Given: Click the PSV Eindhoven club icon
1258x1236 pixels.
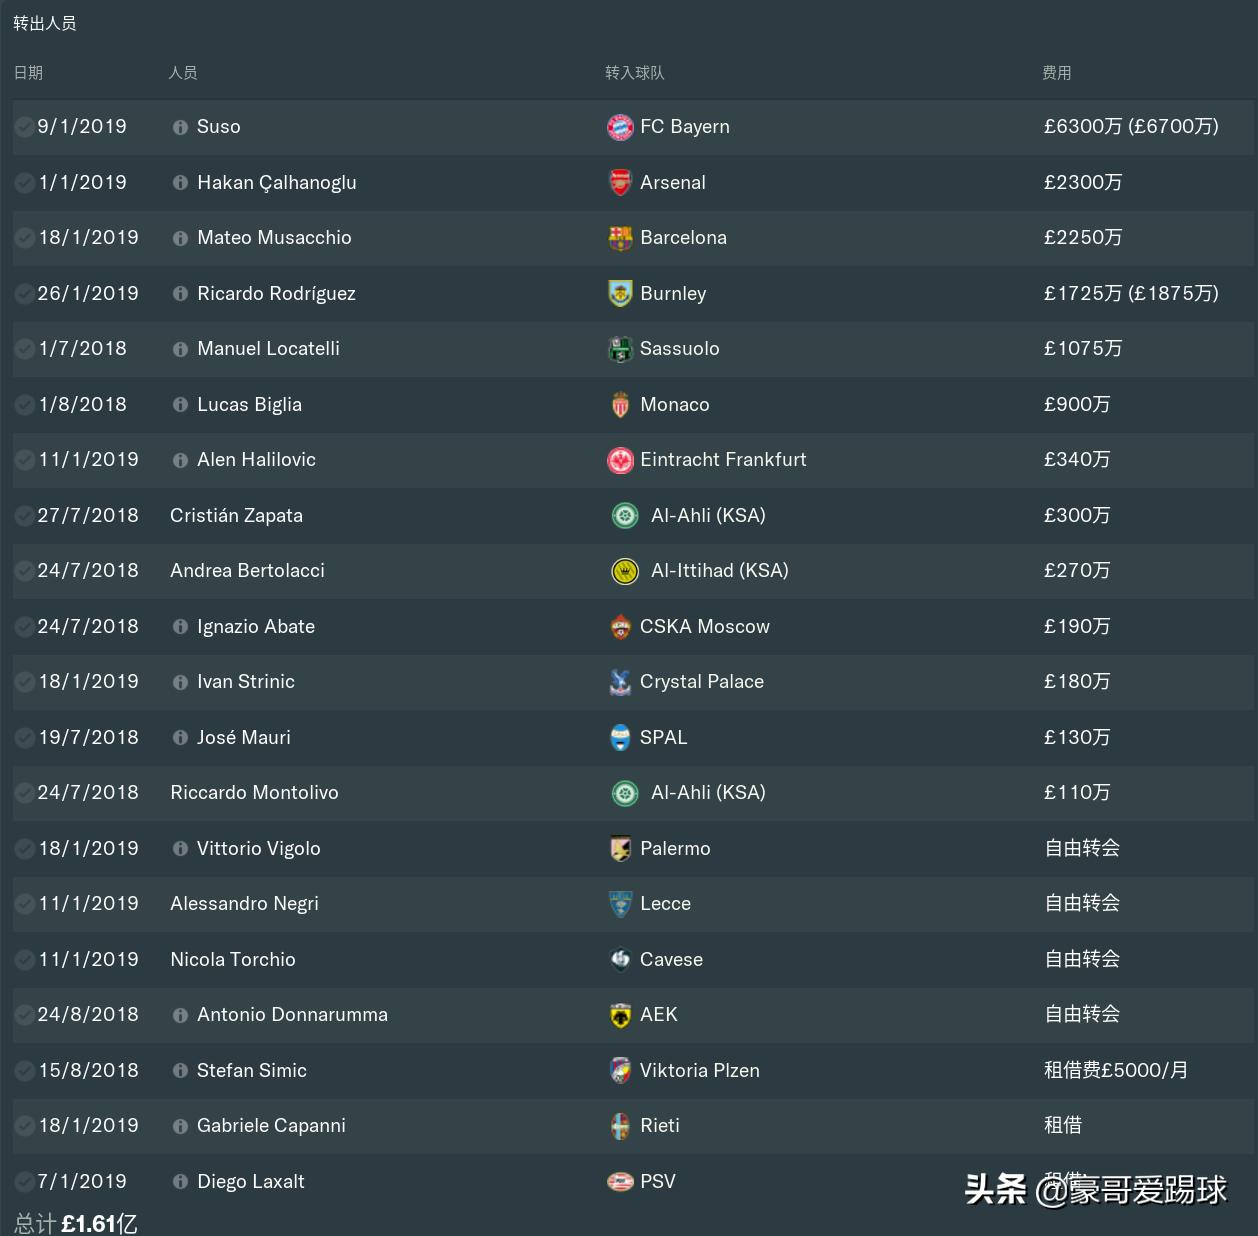Looking at the screenshot, I should 620,1181.
